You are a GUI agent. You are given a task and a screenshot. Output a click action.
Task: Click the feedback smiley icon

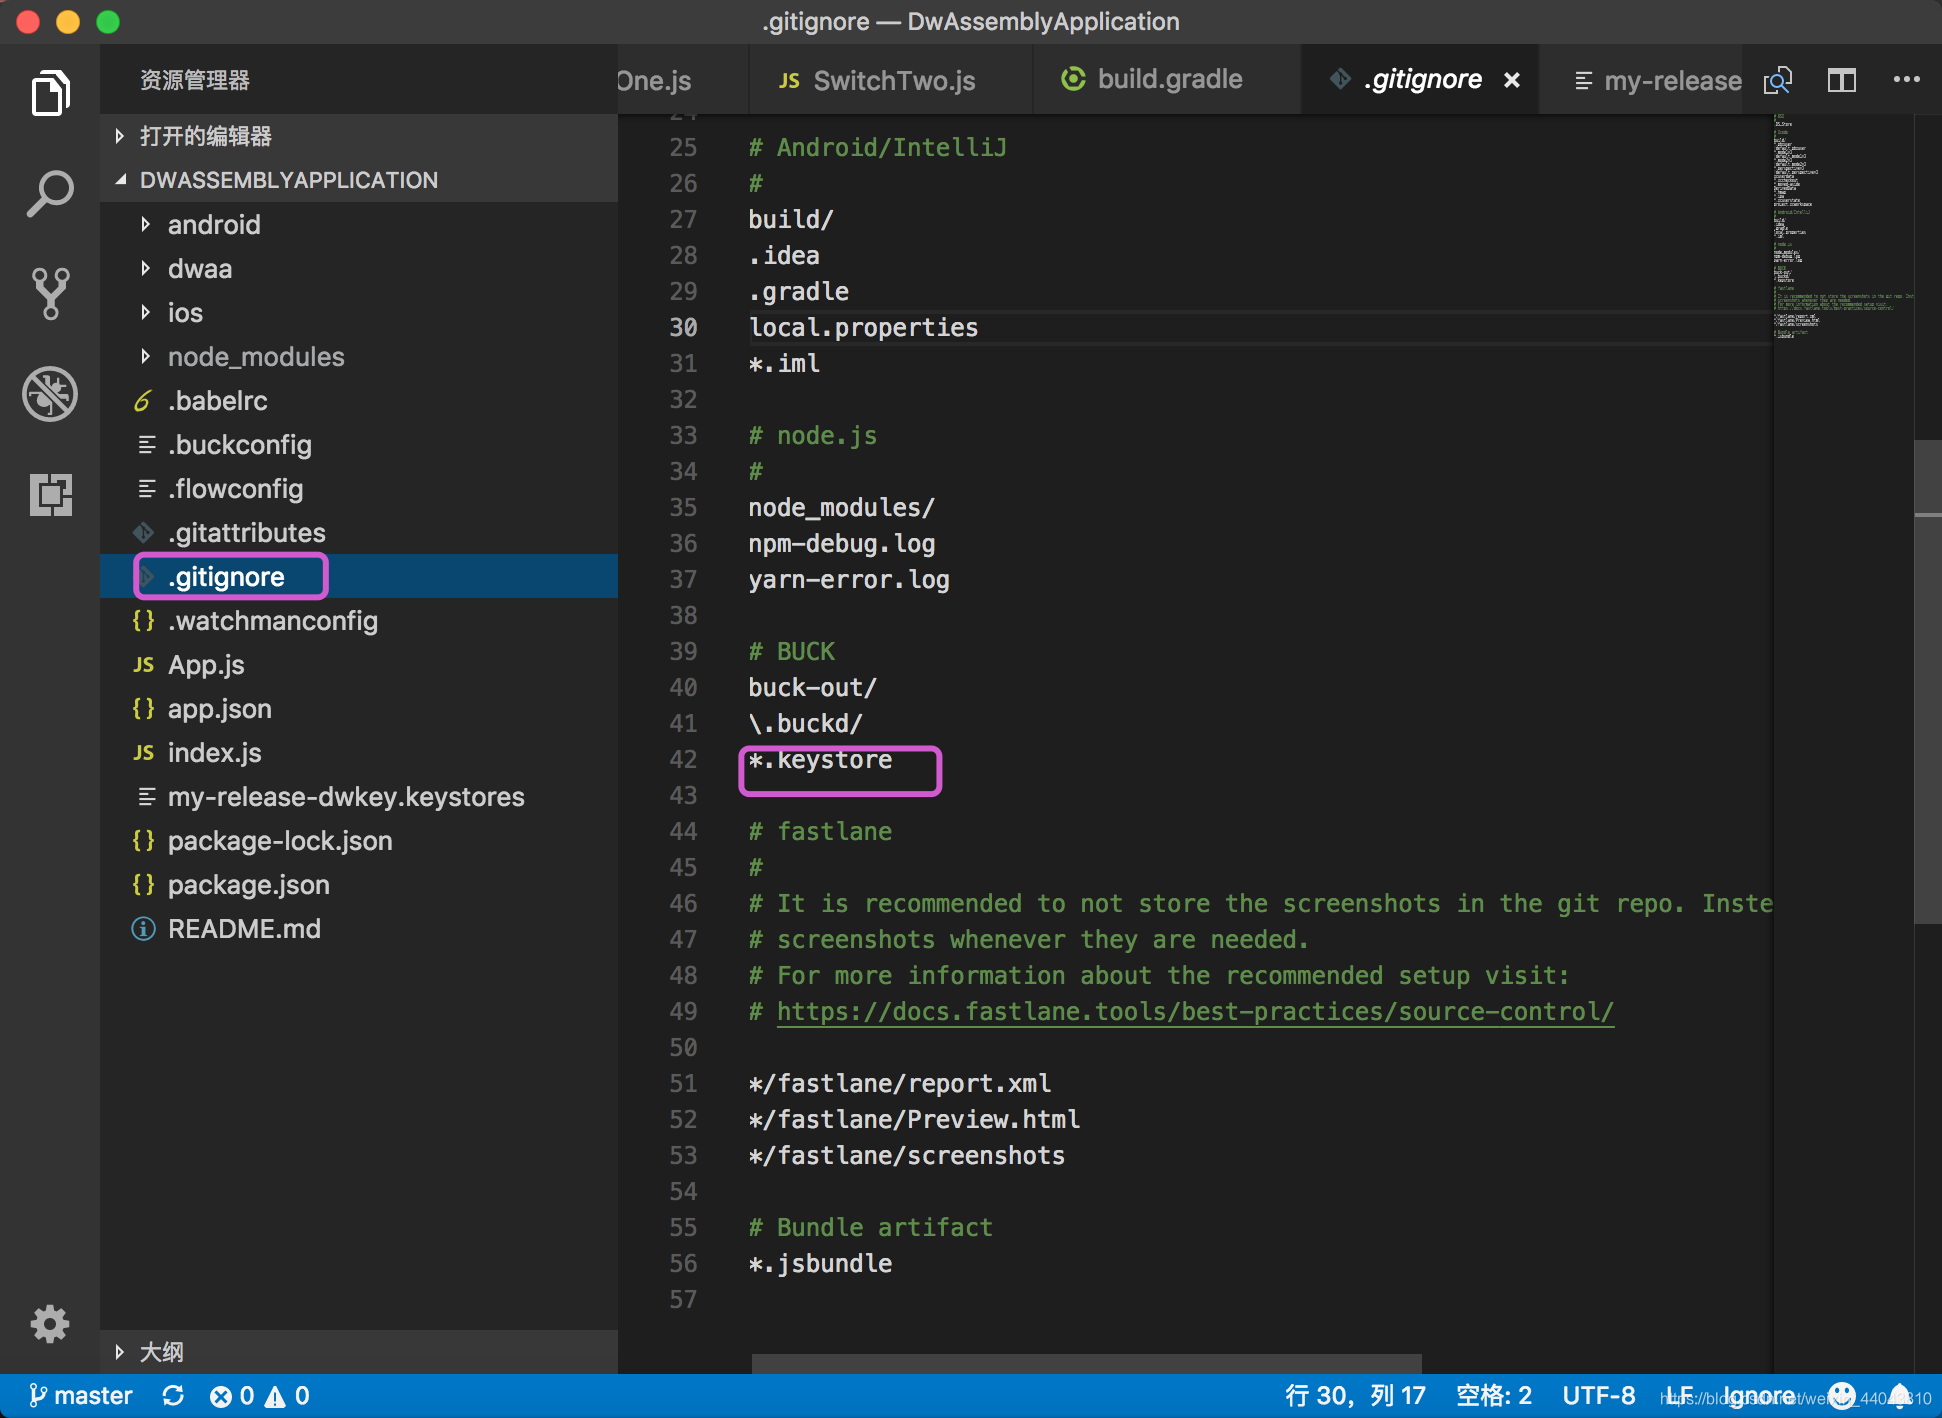tap(1842, 1396)
